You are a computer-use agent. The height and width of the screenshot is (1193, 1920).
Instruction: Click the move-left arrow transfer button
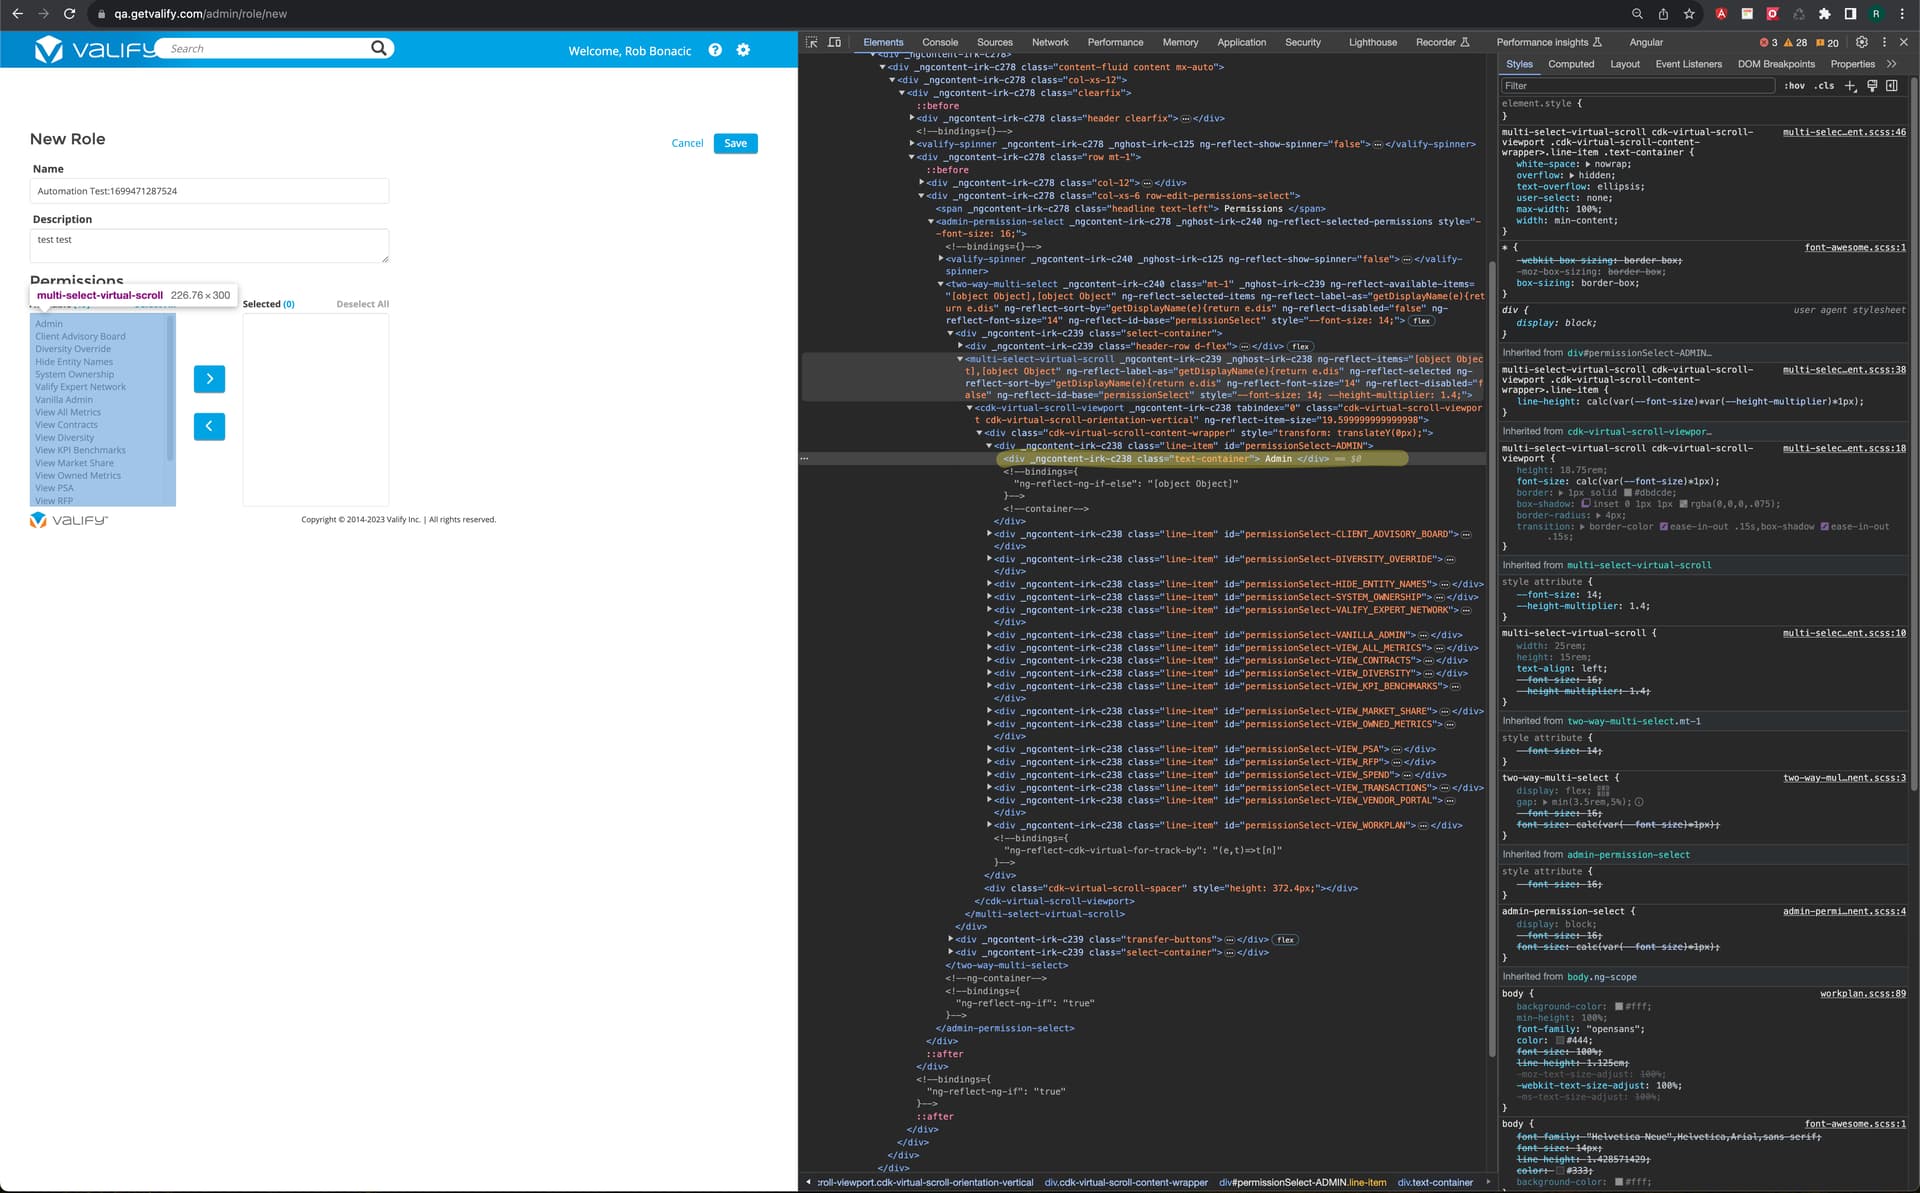[209, 426]
